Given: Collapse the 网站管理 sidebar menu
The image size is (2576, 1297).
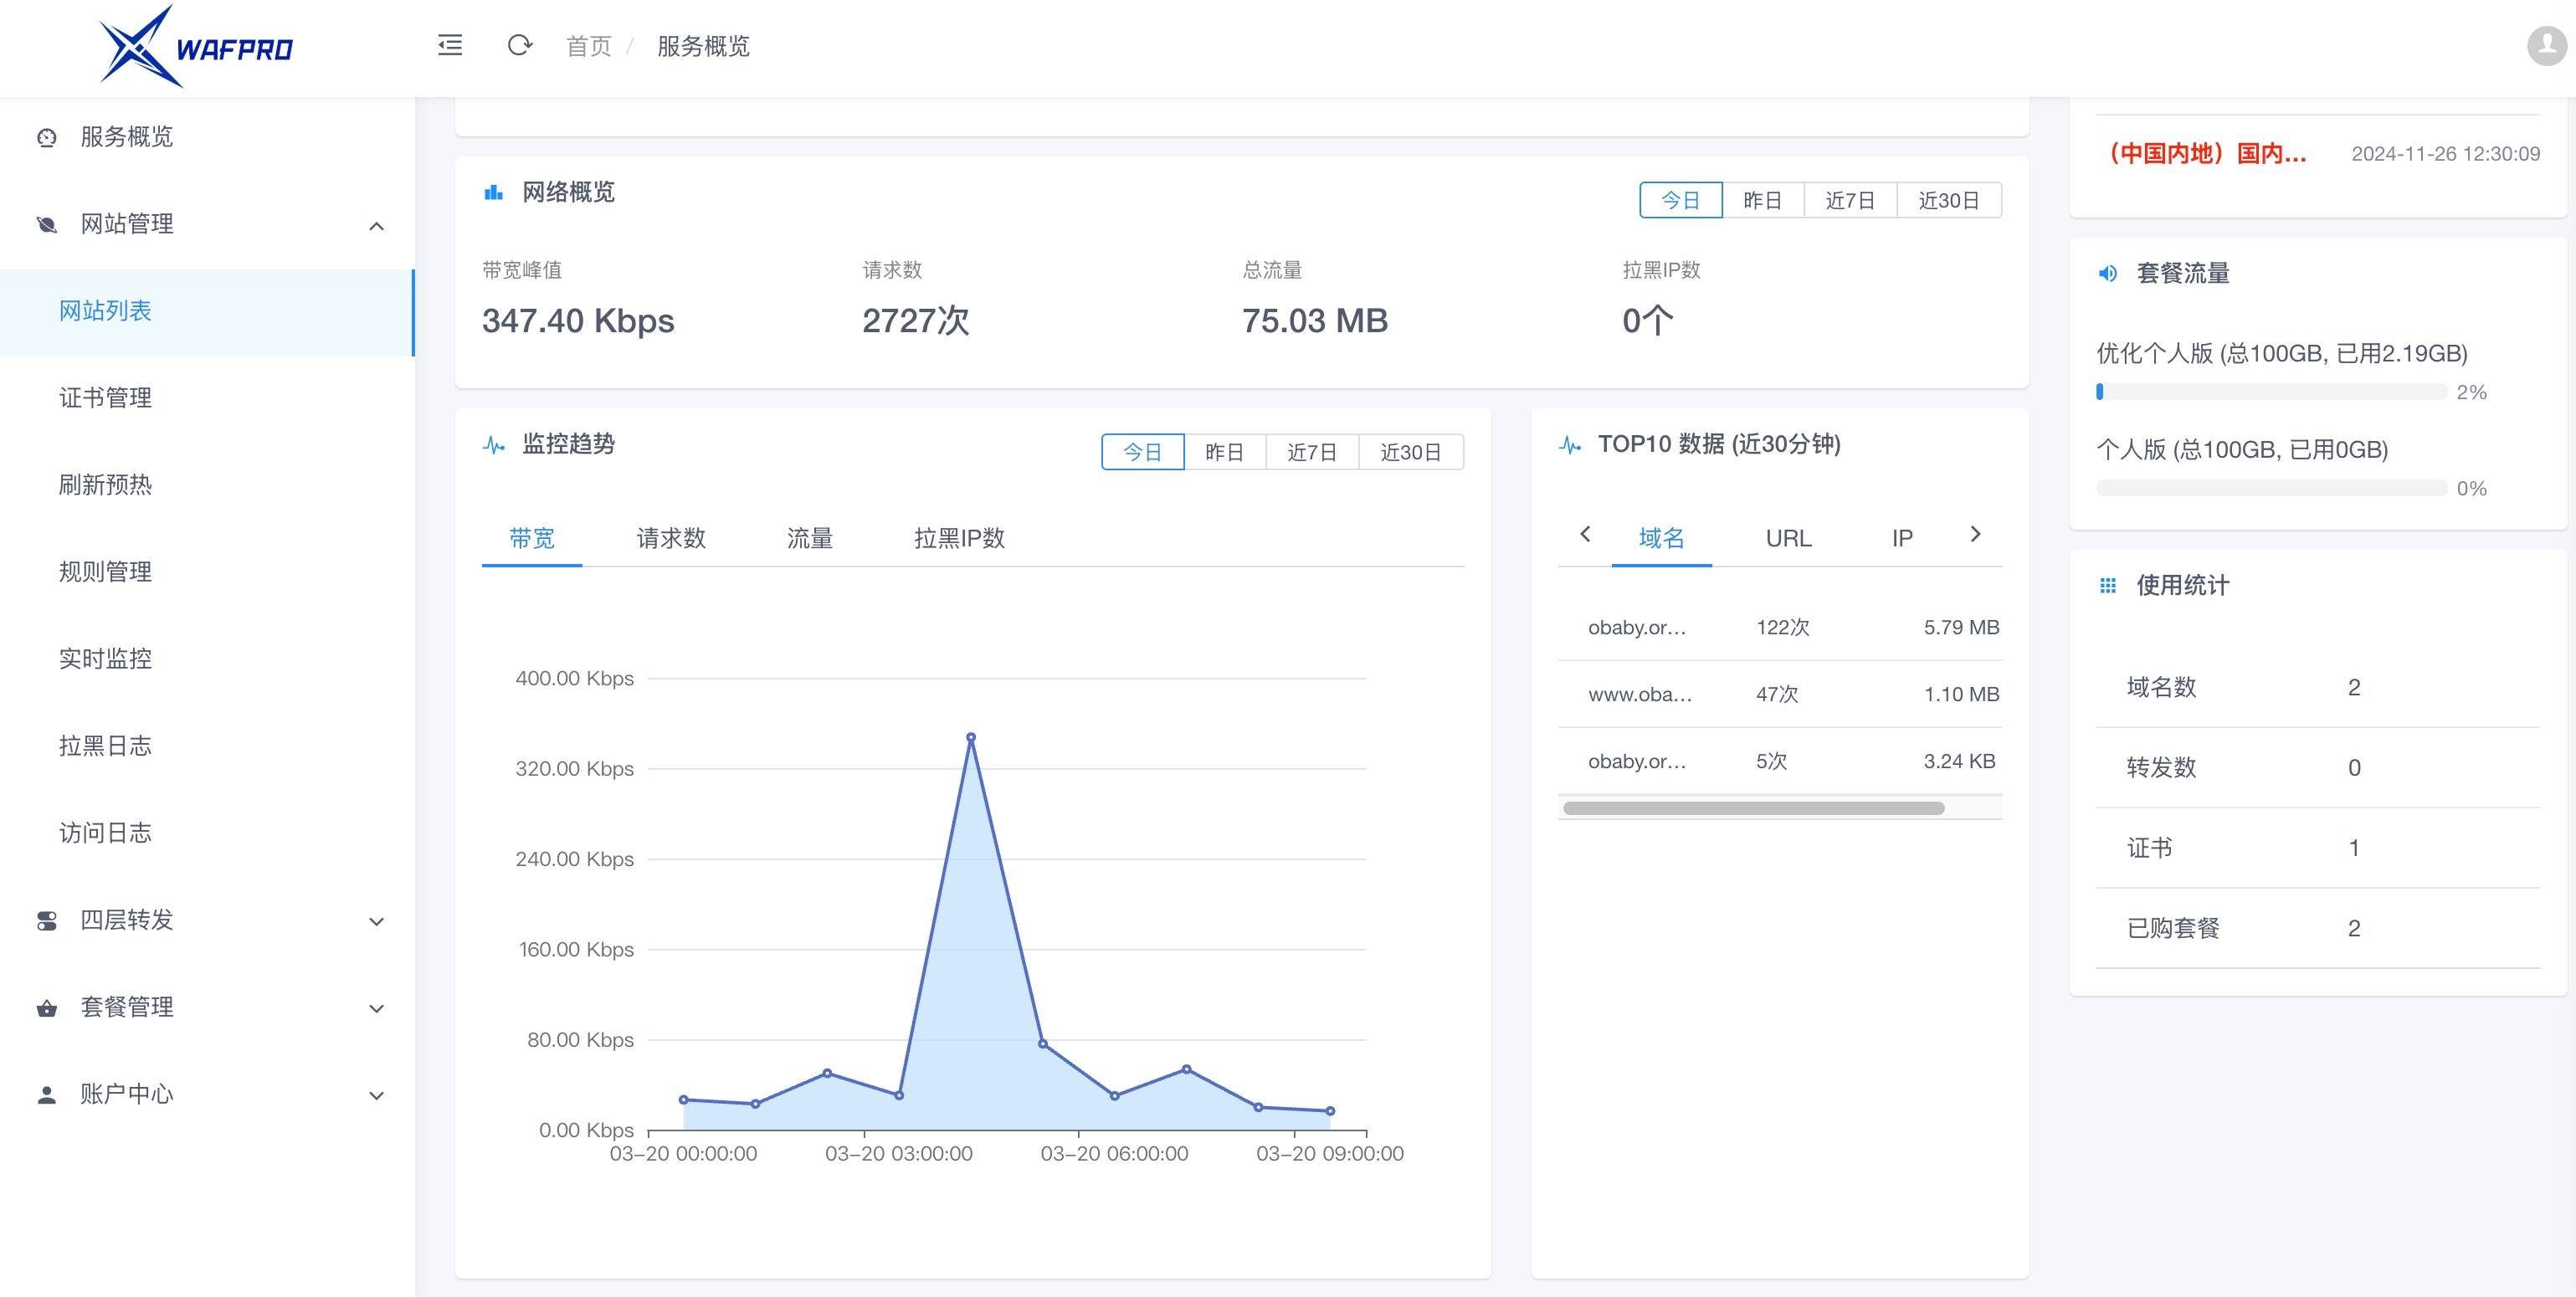Looking at the screenshot, I should (x=376, y=225).
